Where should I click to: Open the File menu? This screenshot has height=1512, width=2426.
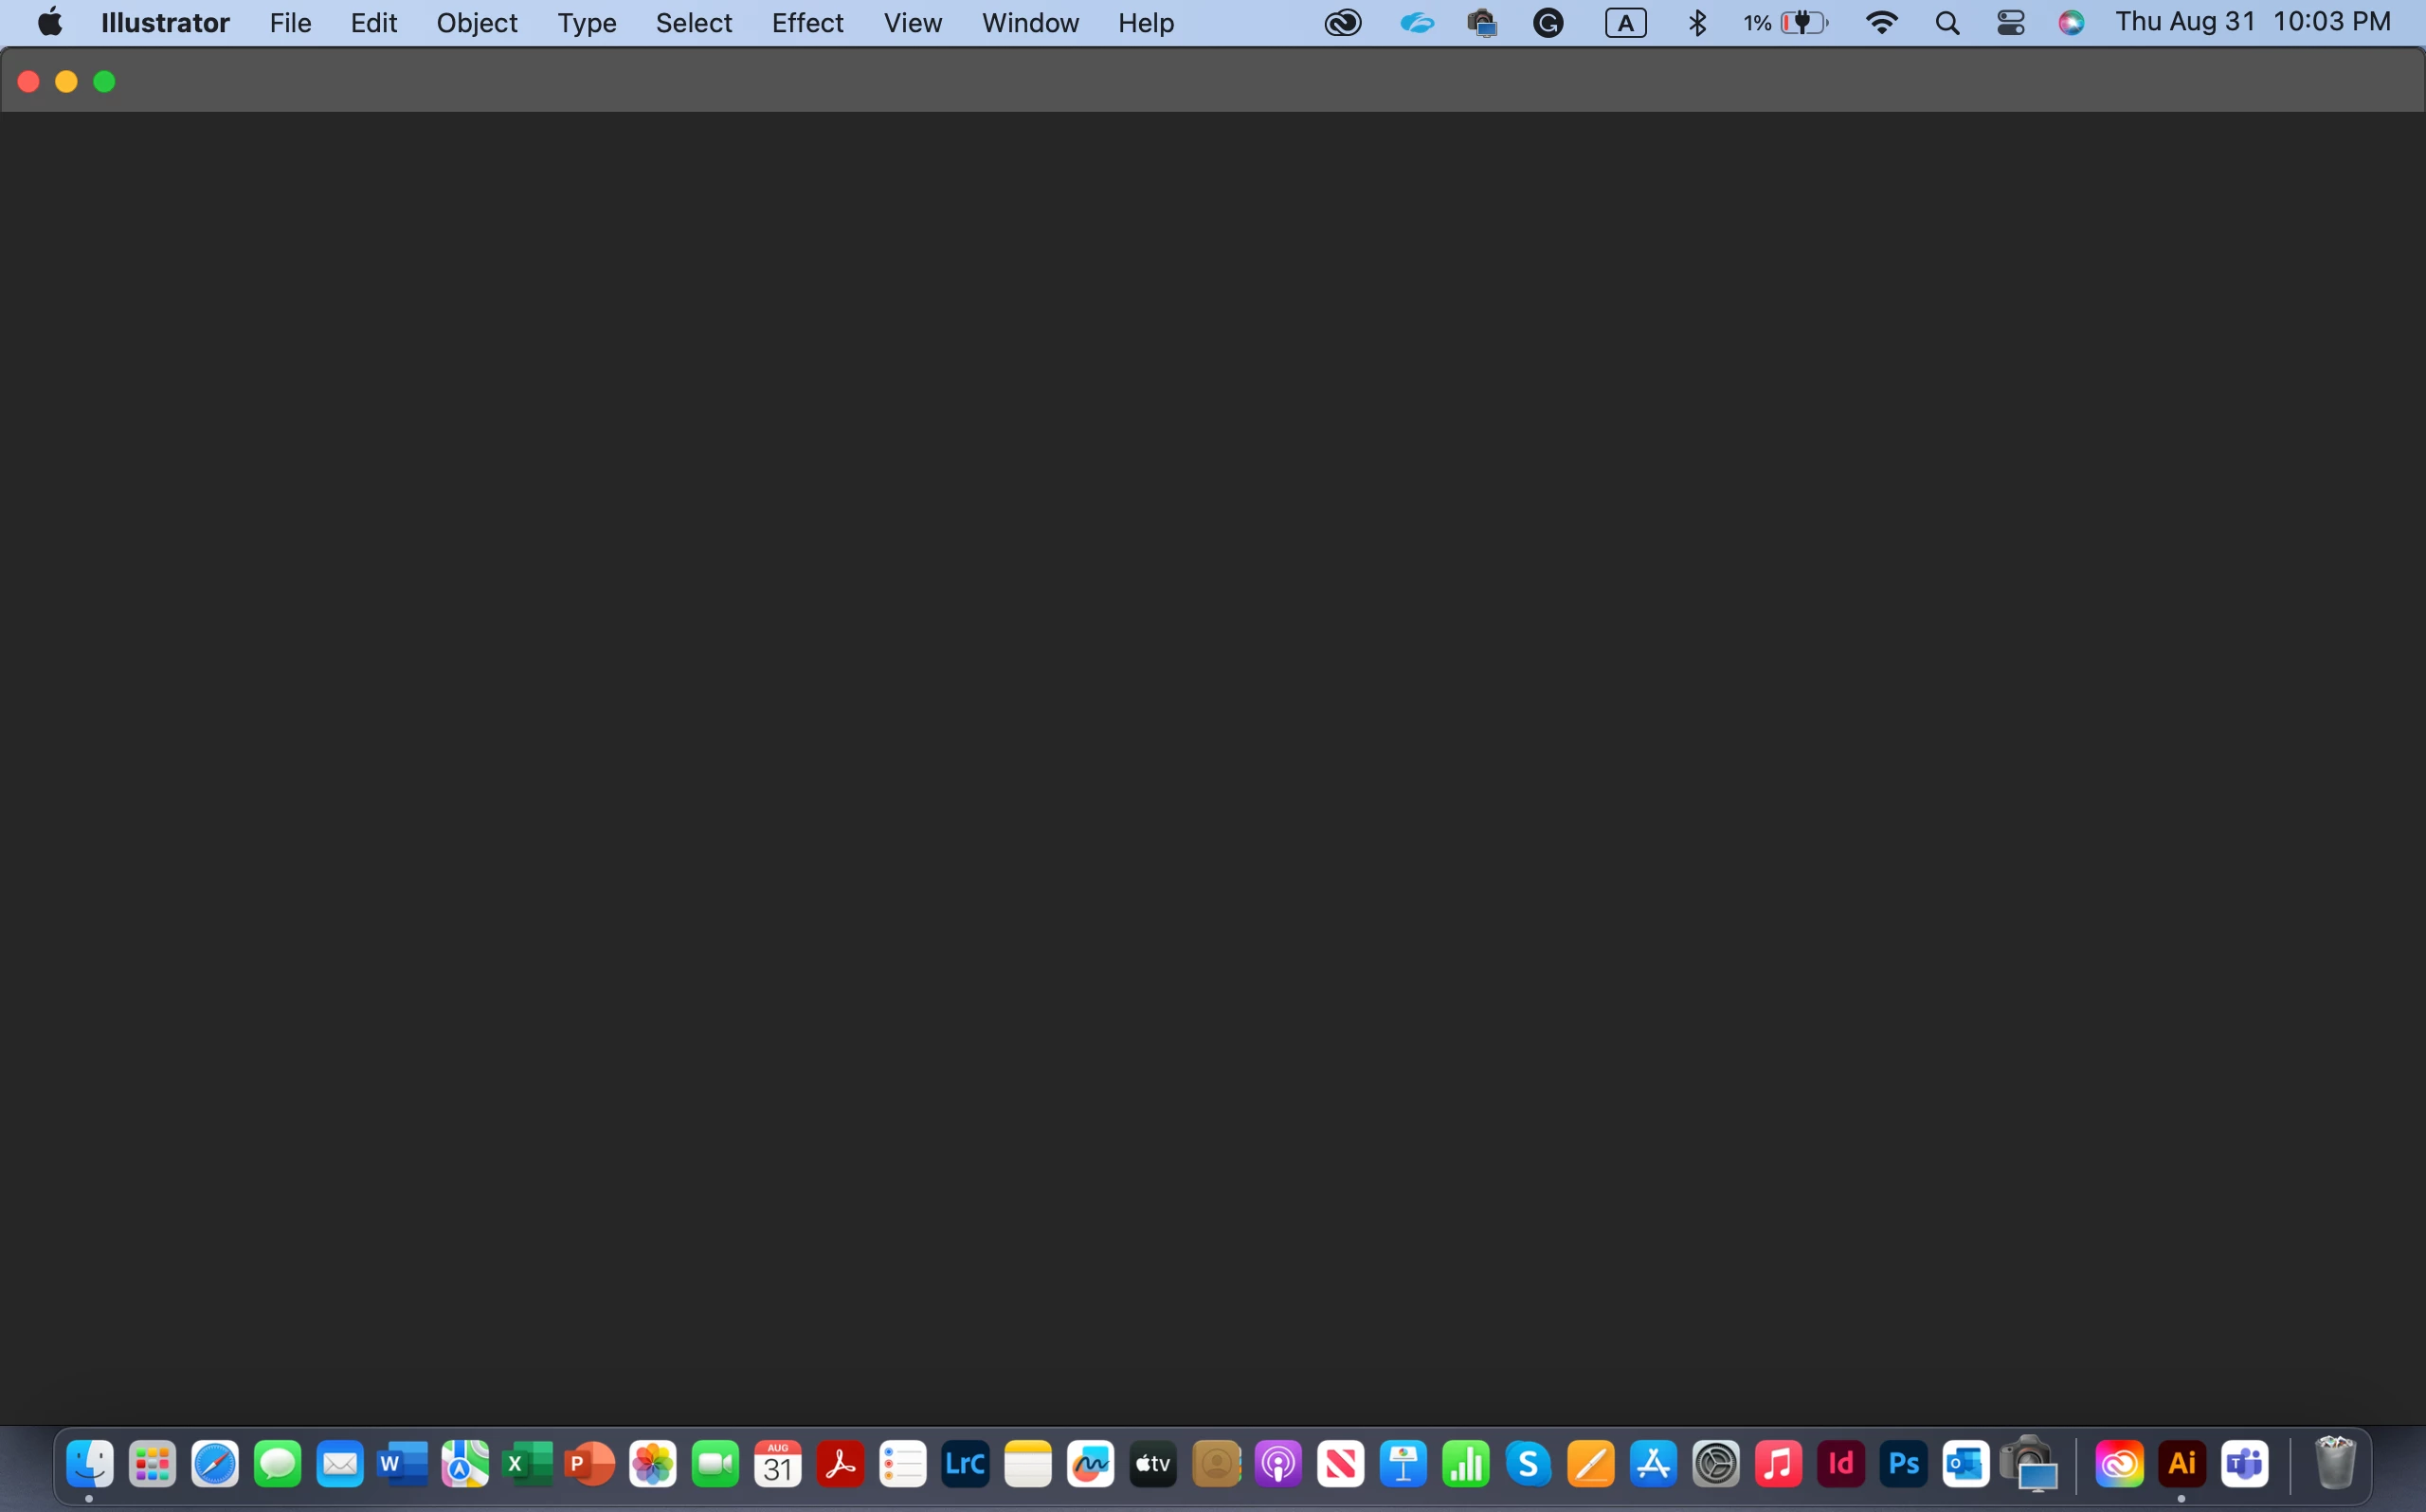(x=290, y=22)
